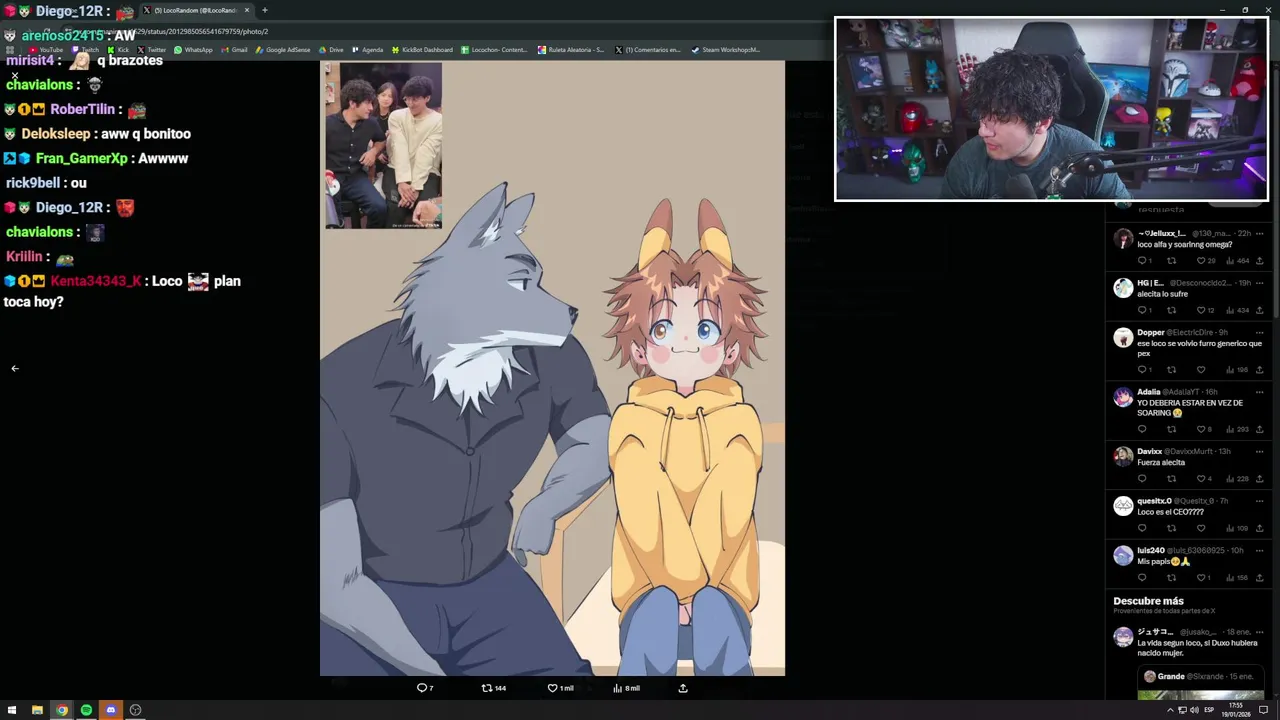Open File Explorer from taskbar

pyautogui.click(x=37, y=710)
